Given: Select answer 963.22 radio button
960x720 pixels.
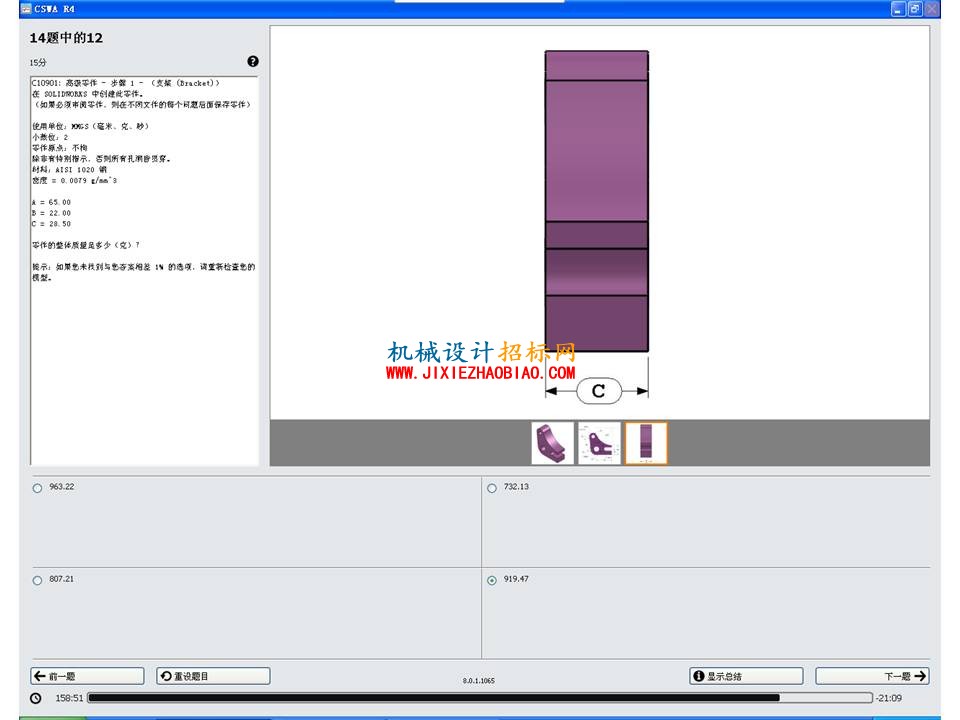Looking at the screenshot, I should [37, 488].
